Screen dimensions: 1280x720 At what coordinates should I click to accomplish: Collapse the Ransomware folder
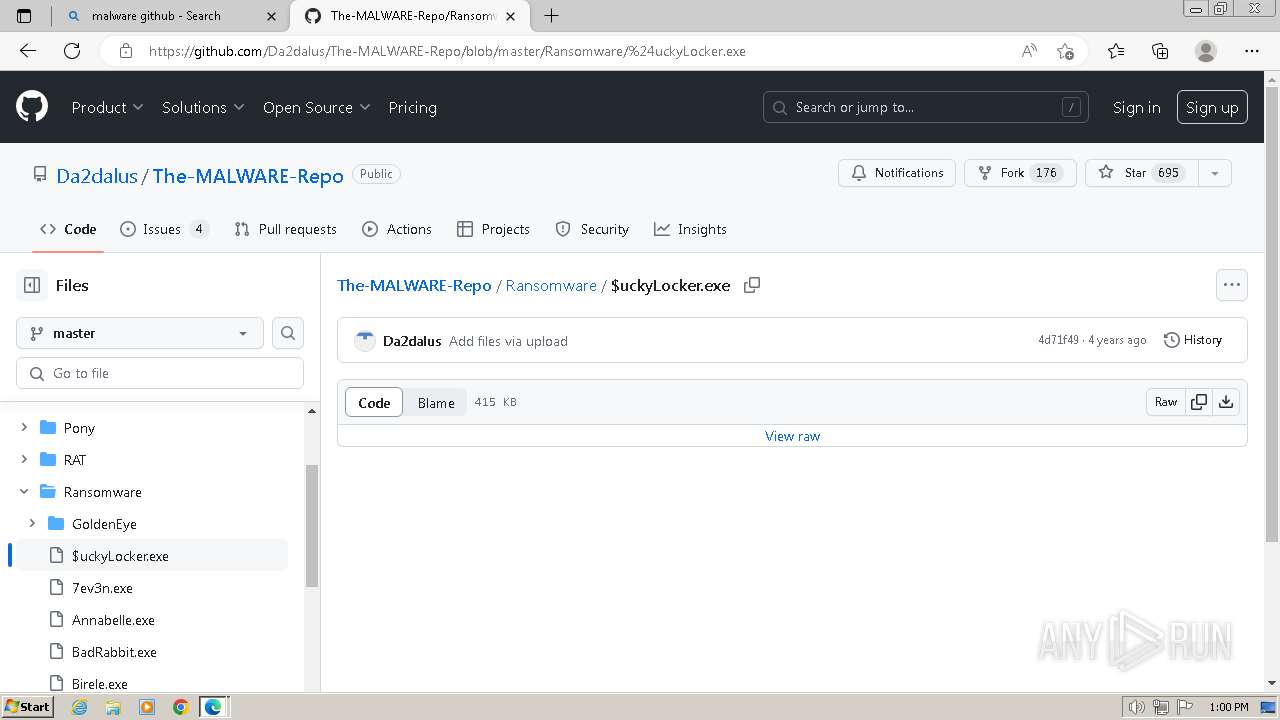pos(24,492)
